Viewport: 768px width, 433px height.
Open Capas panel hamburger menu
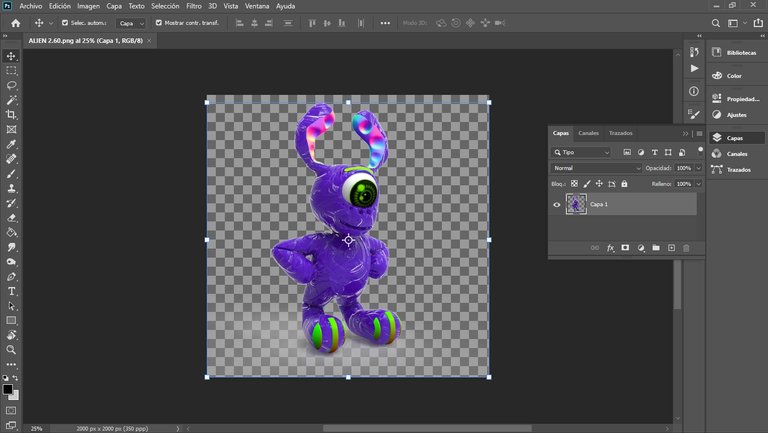coord(699,134)
